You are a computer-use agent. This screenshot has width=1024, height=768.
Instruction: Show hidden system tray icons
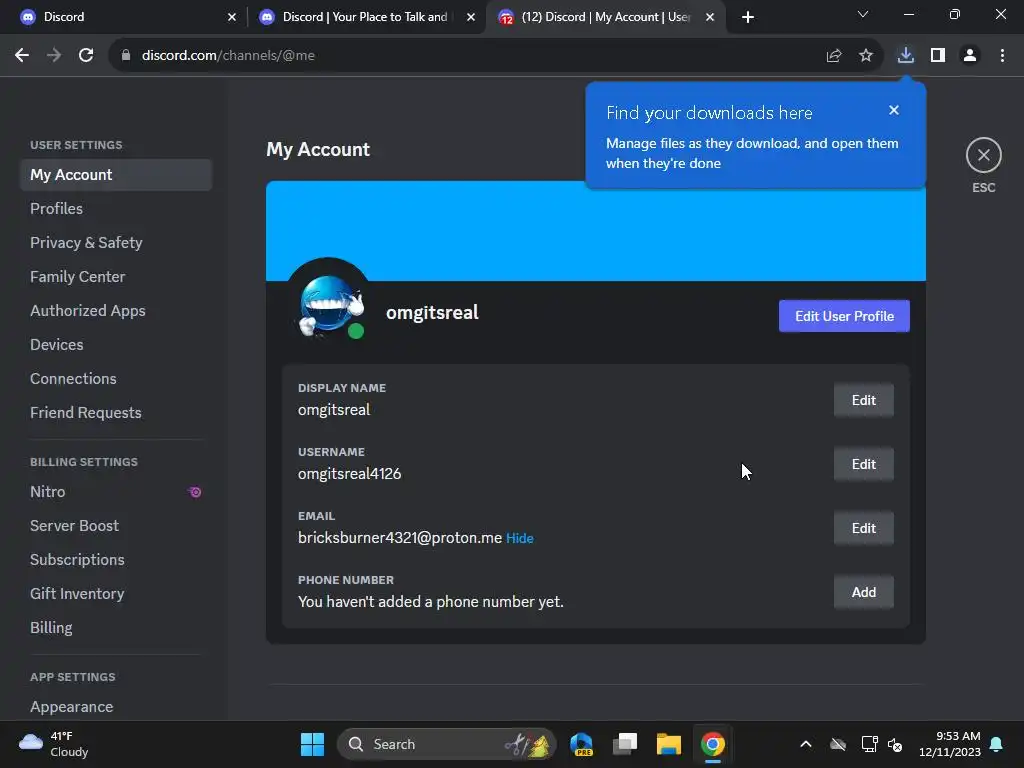tap(806, 744)
